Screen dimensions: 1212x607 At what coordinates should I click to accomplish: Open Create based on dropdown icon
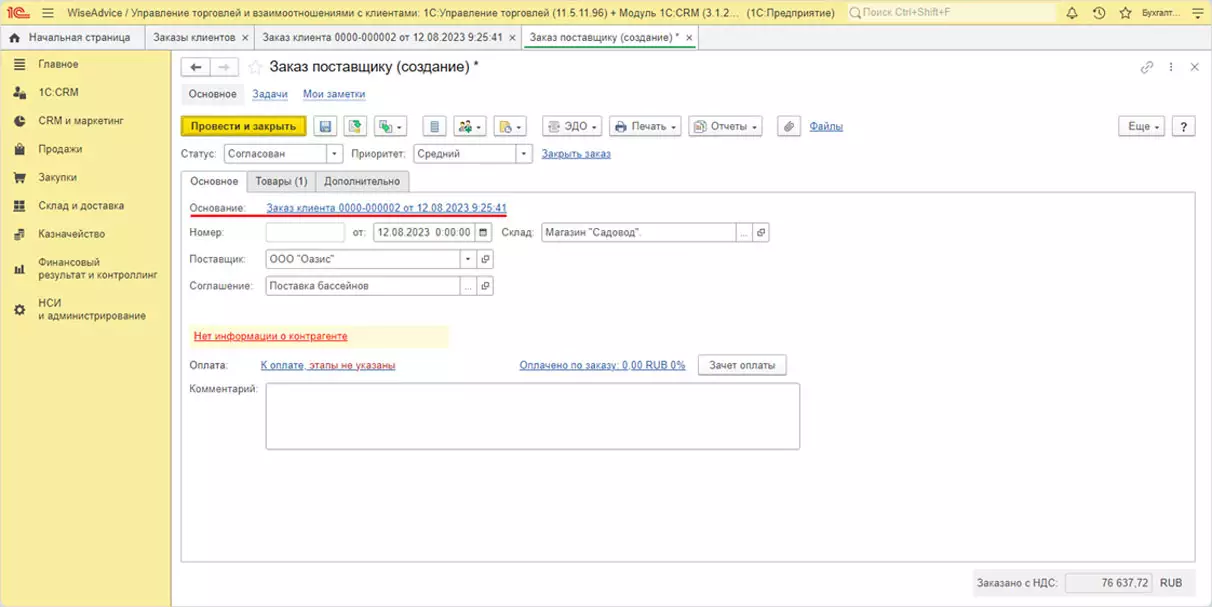(390, 126)
